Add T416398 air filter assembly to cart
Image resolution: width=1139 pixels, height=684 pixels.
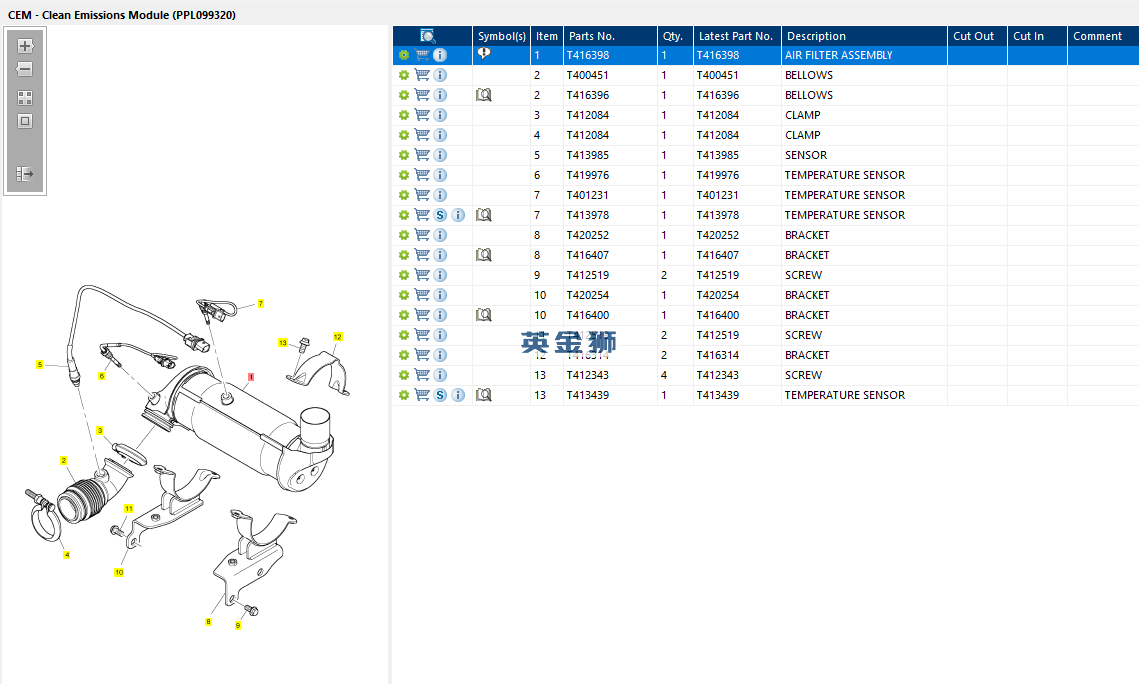click(422, 54)
